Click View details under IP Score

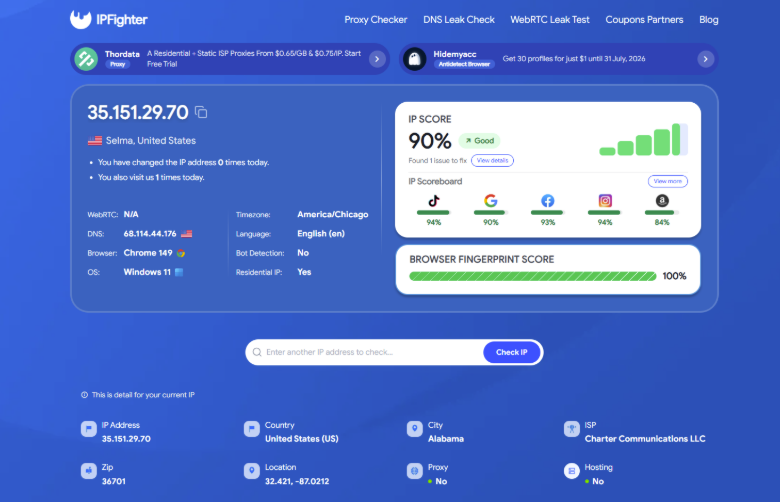492,161
